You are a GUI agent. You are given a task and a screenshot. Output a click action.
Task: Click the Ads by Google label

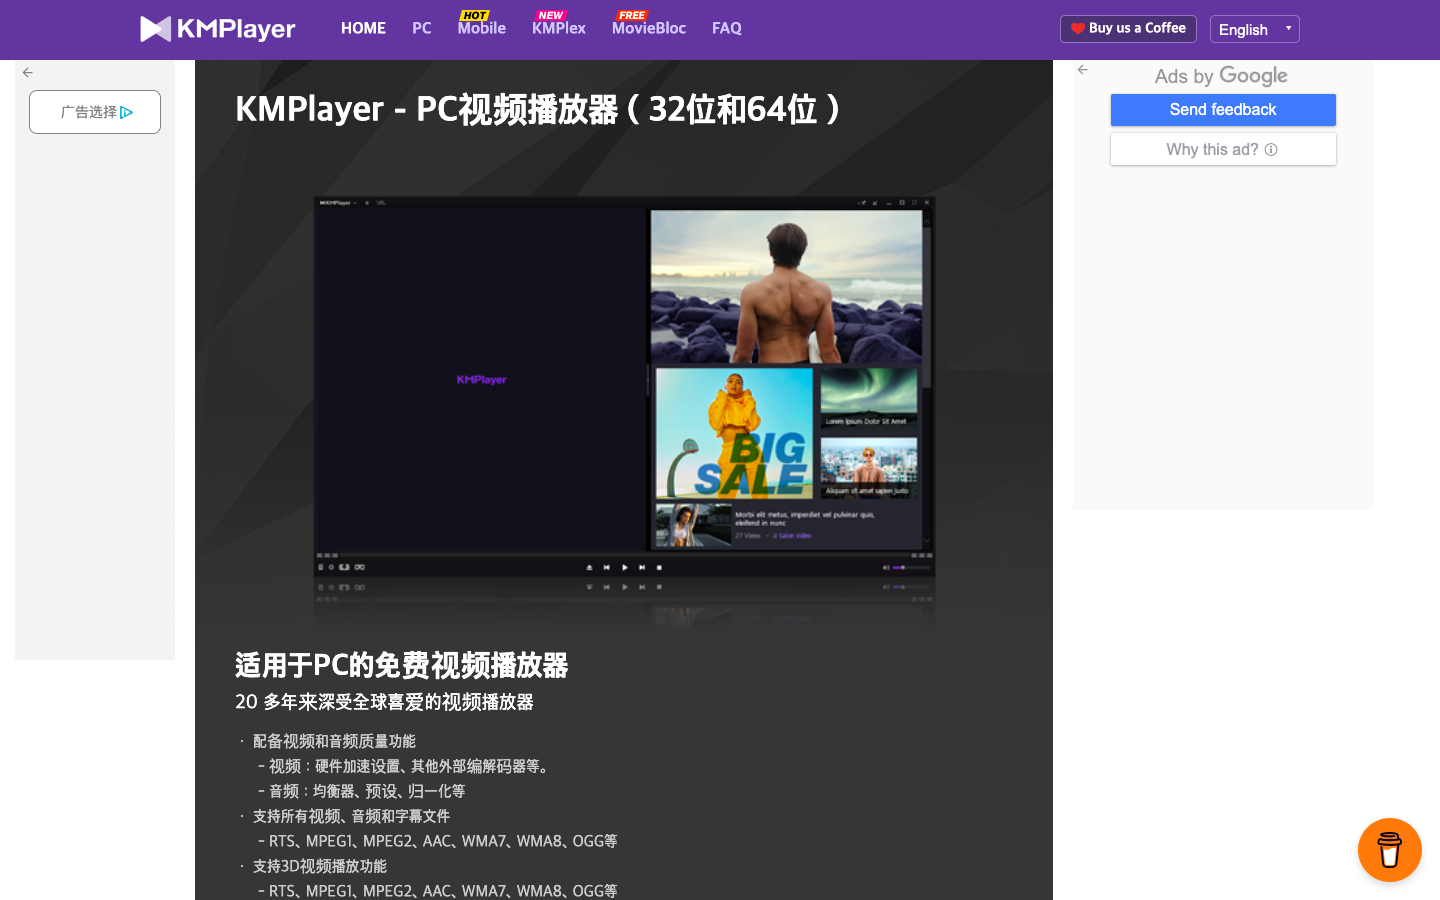(x=1221, y=76)
